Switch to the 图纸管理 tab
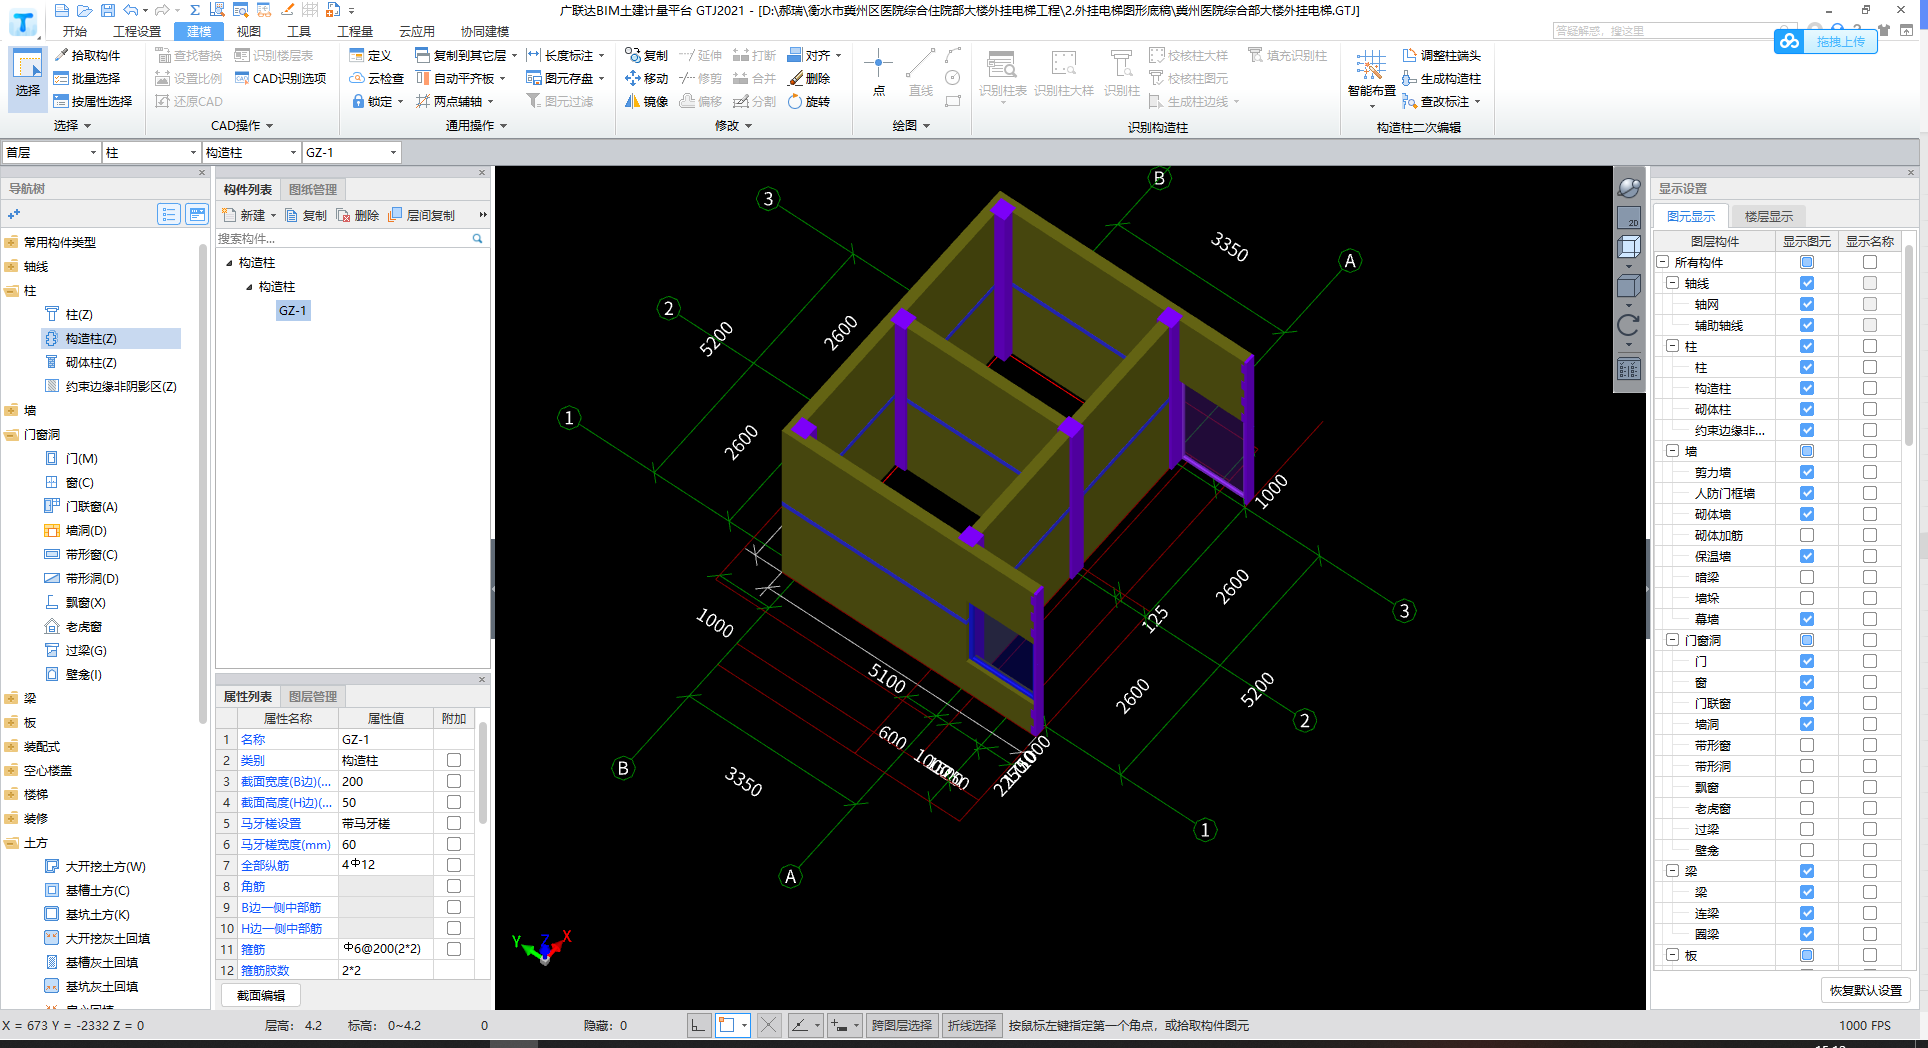The width and height of the screenshot is (1928, 1048). pos(313,189)
